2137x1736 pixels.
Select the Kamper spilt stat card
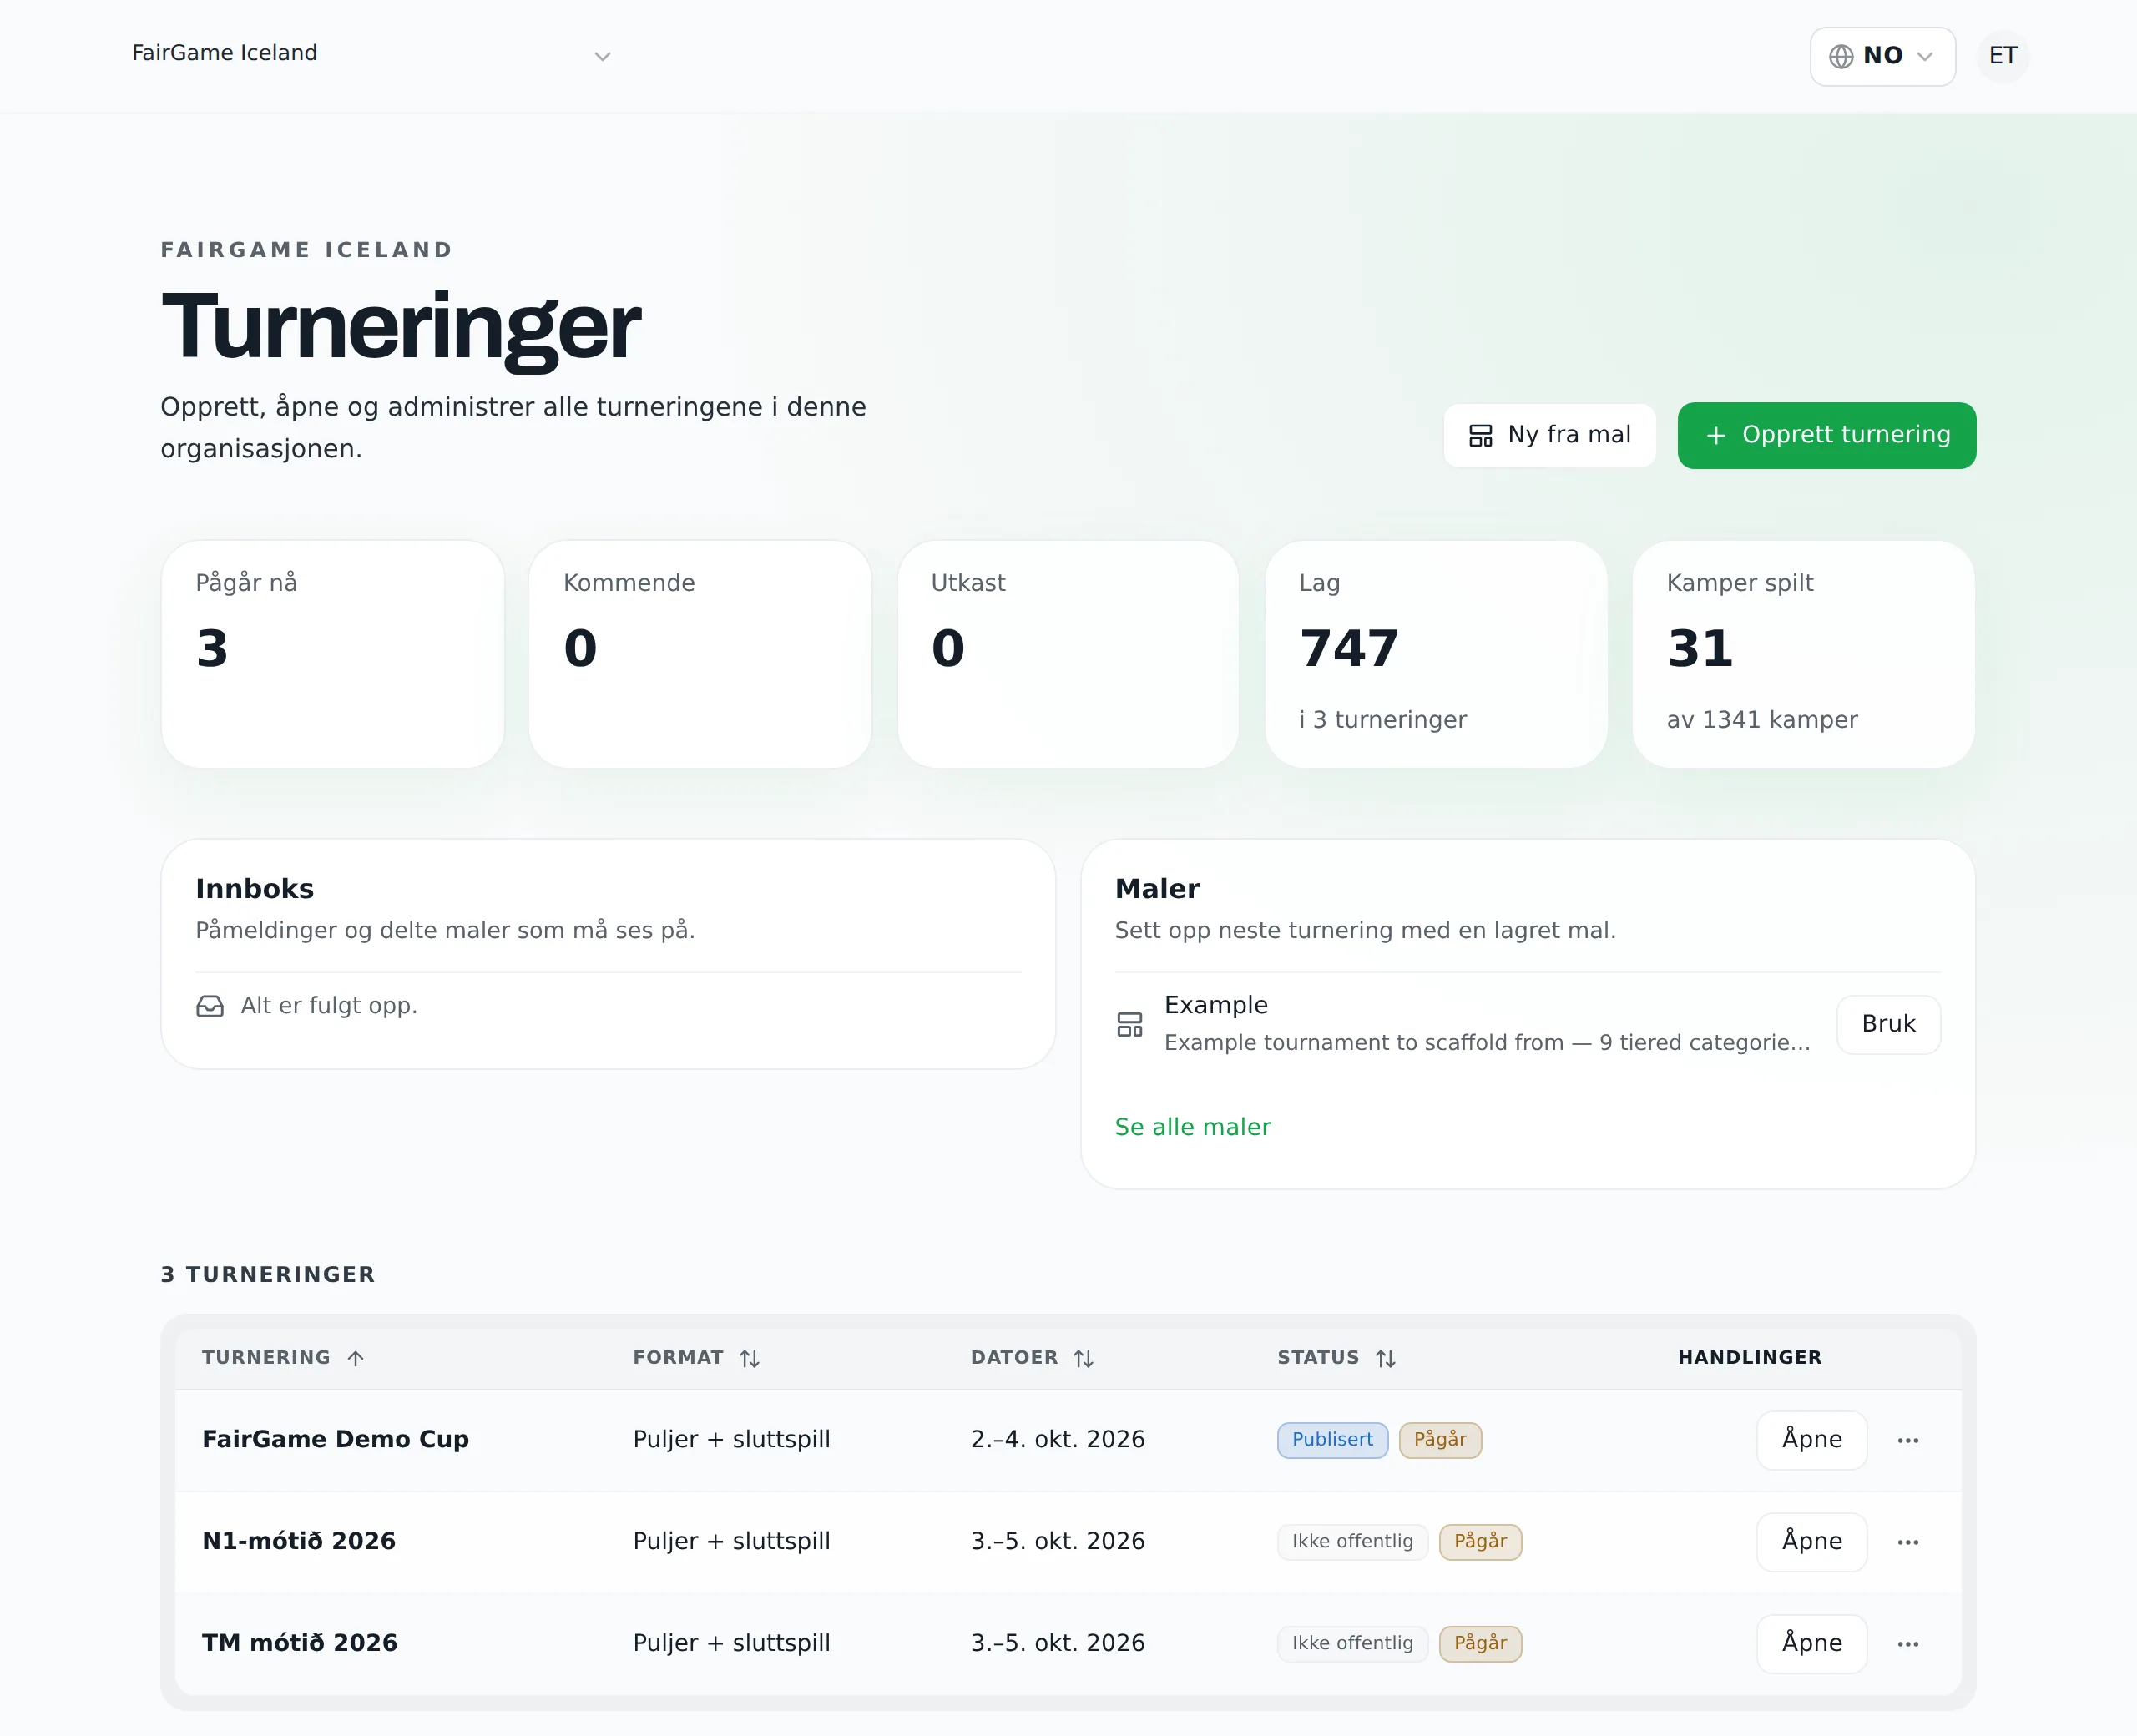click(1803, 654)
